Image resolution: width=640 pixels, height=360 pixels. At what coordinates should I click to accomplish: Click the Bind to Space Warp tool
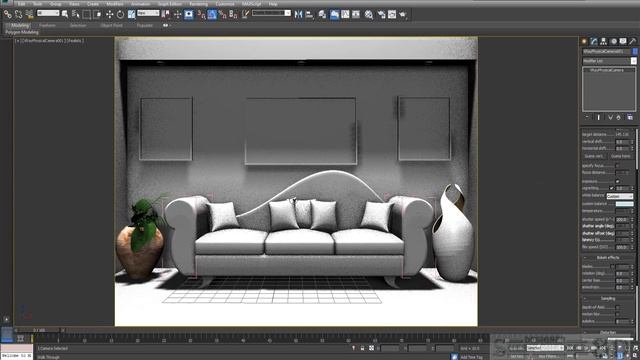point(29,14)
